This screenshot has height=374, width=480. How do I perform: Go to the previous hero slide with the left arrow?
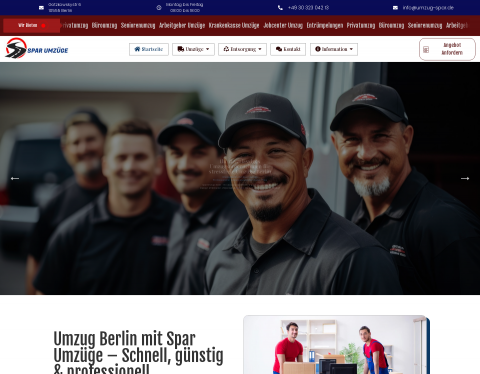point(15,179)
